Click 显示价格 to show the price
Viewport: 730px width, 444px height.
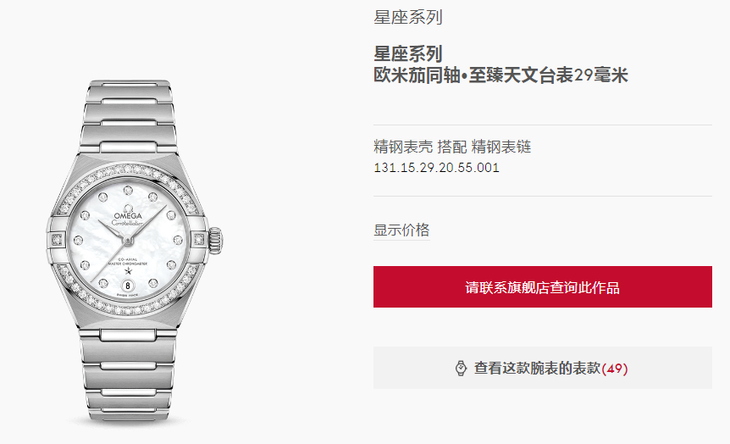pyautogui.click(x=401, y=230)
